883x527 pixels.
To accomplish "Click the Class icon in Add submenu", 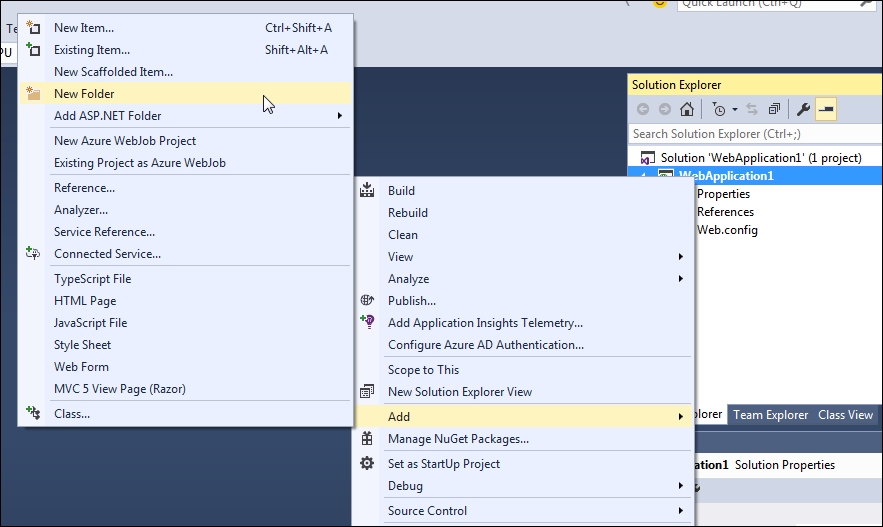I will click(x=33, y=413).
